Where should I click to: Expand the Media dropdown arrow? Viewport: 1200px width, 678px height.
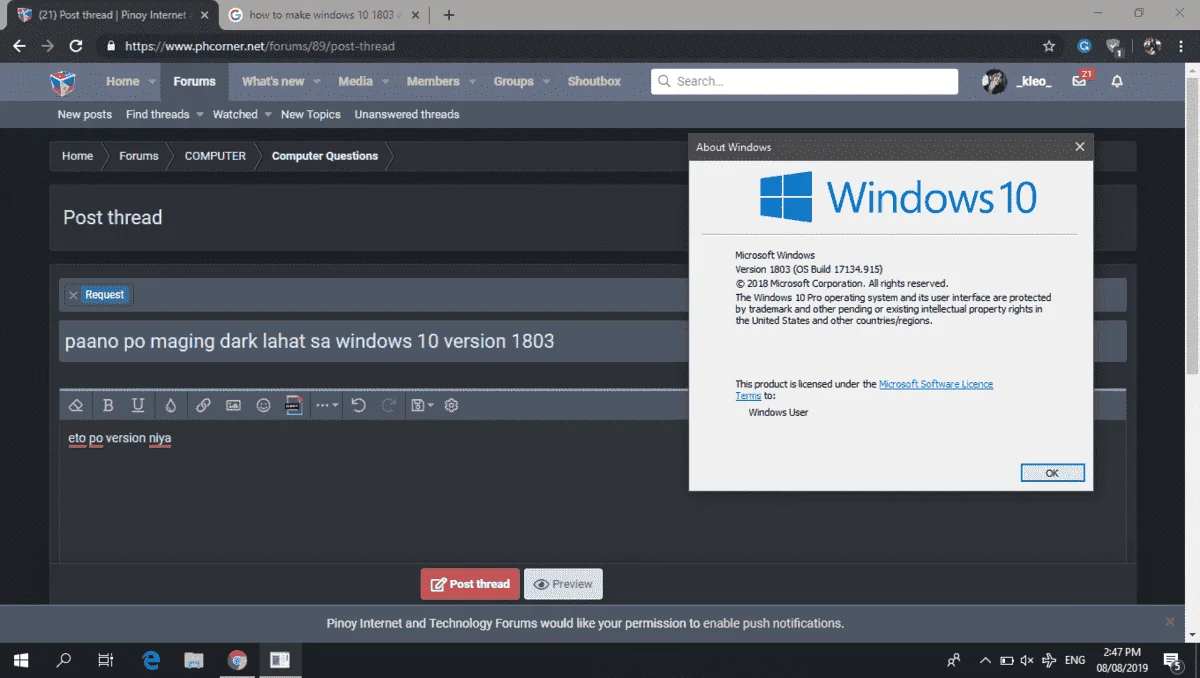[384, 82]
